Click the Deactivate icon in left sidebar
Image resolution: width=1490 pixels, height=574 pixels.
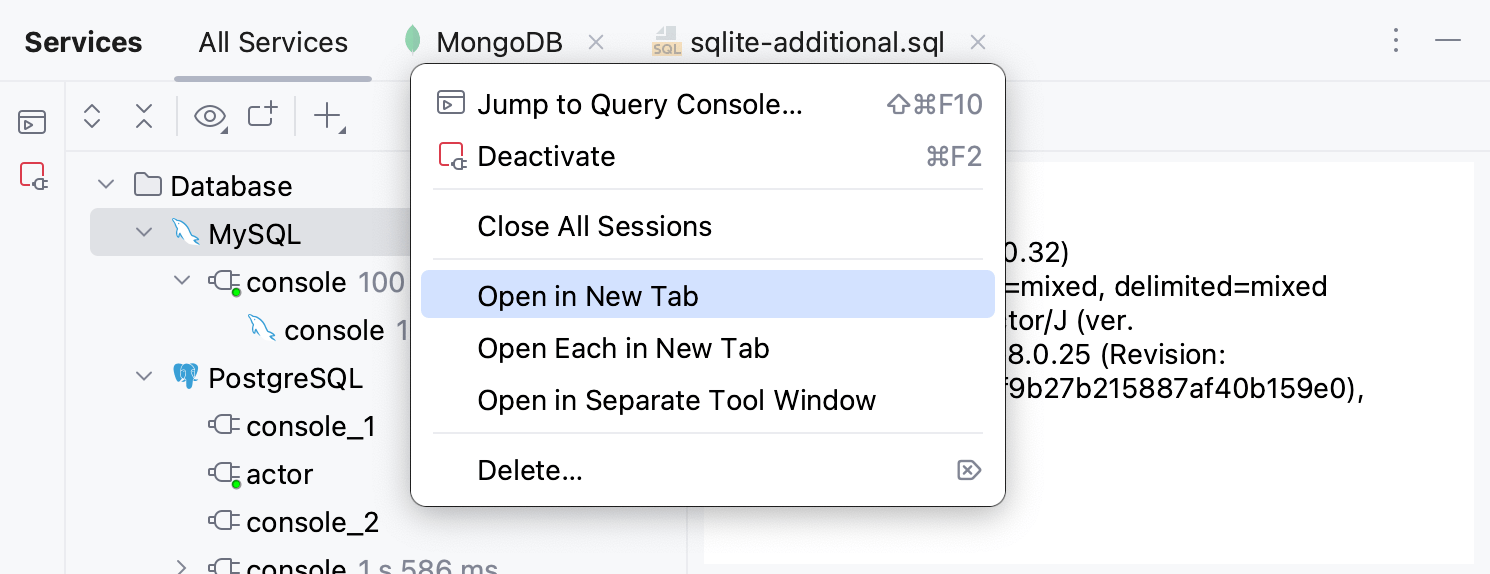pos(32,177)
